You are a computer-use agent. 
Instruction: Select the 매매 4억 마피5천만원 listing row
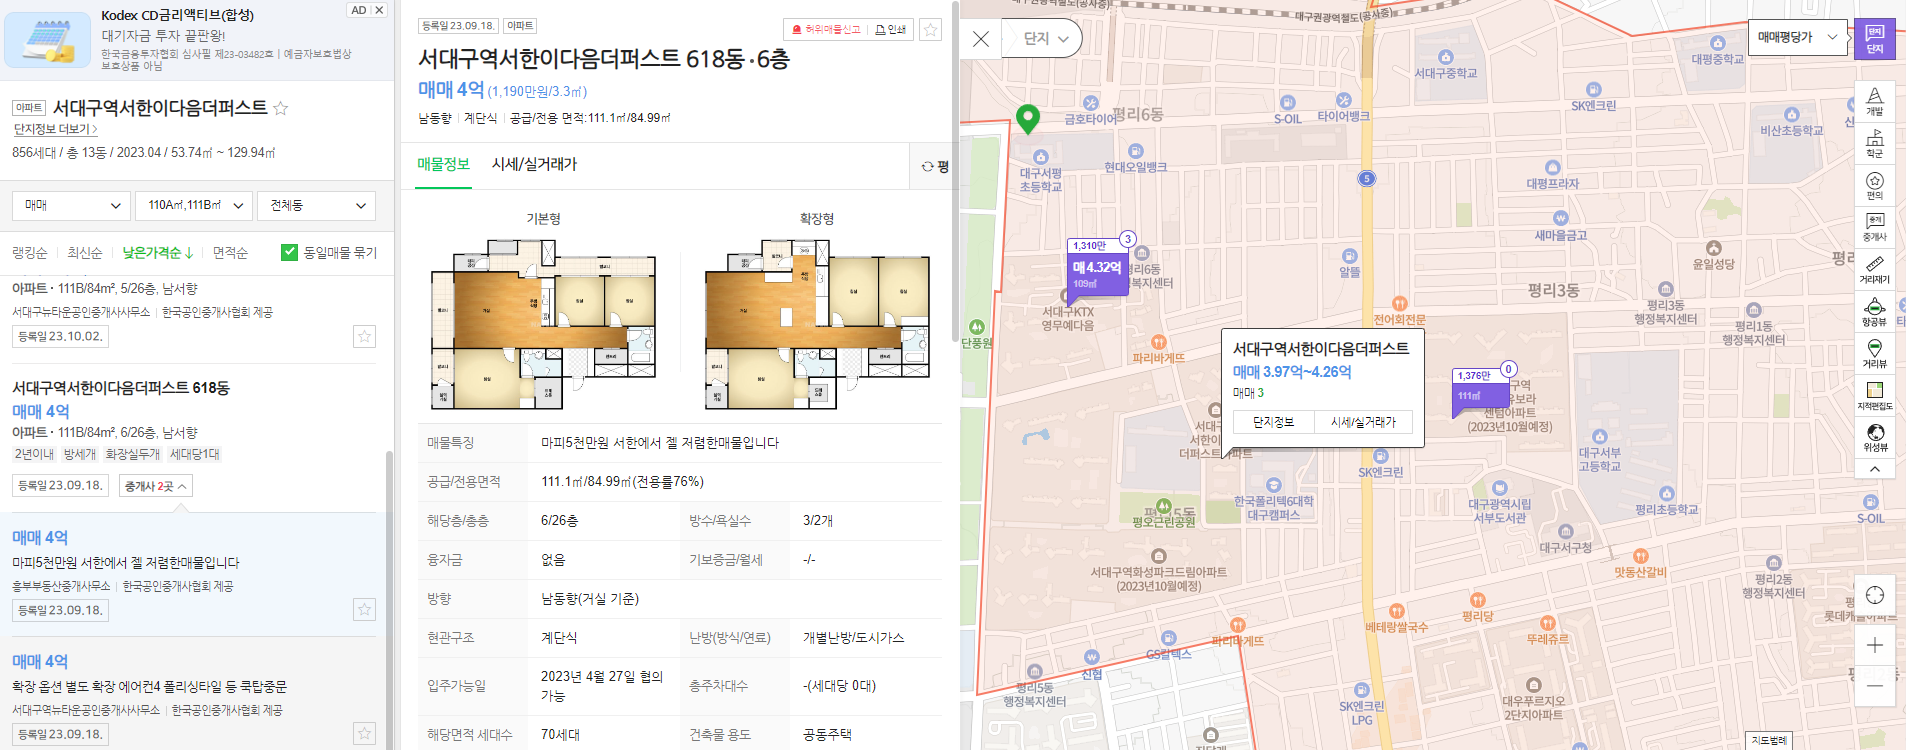click(x=193, y=574)
